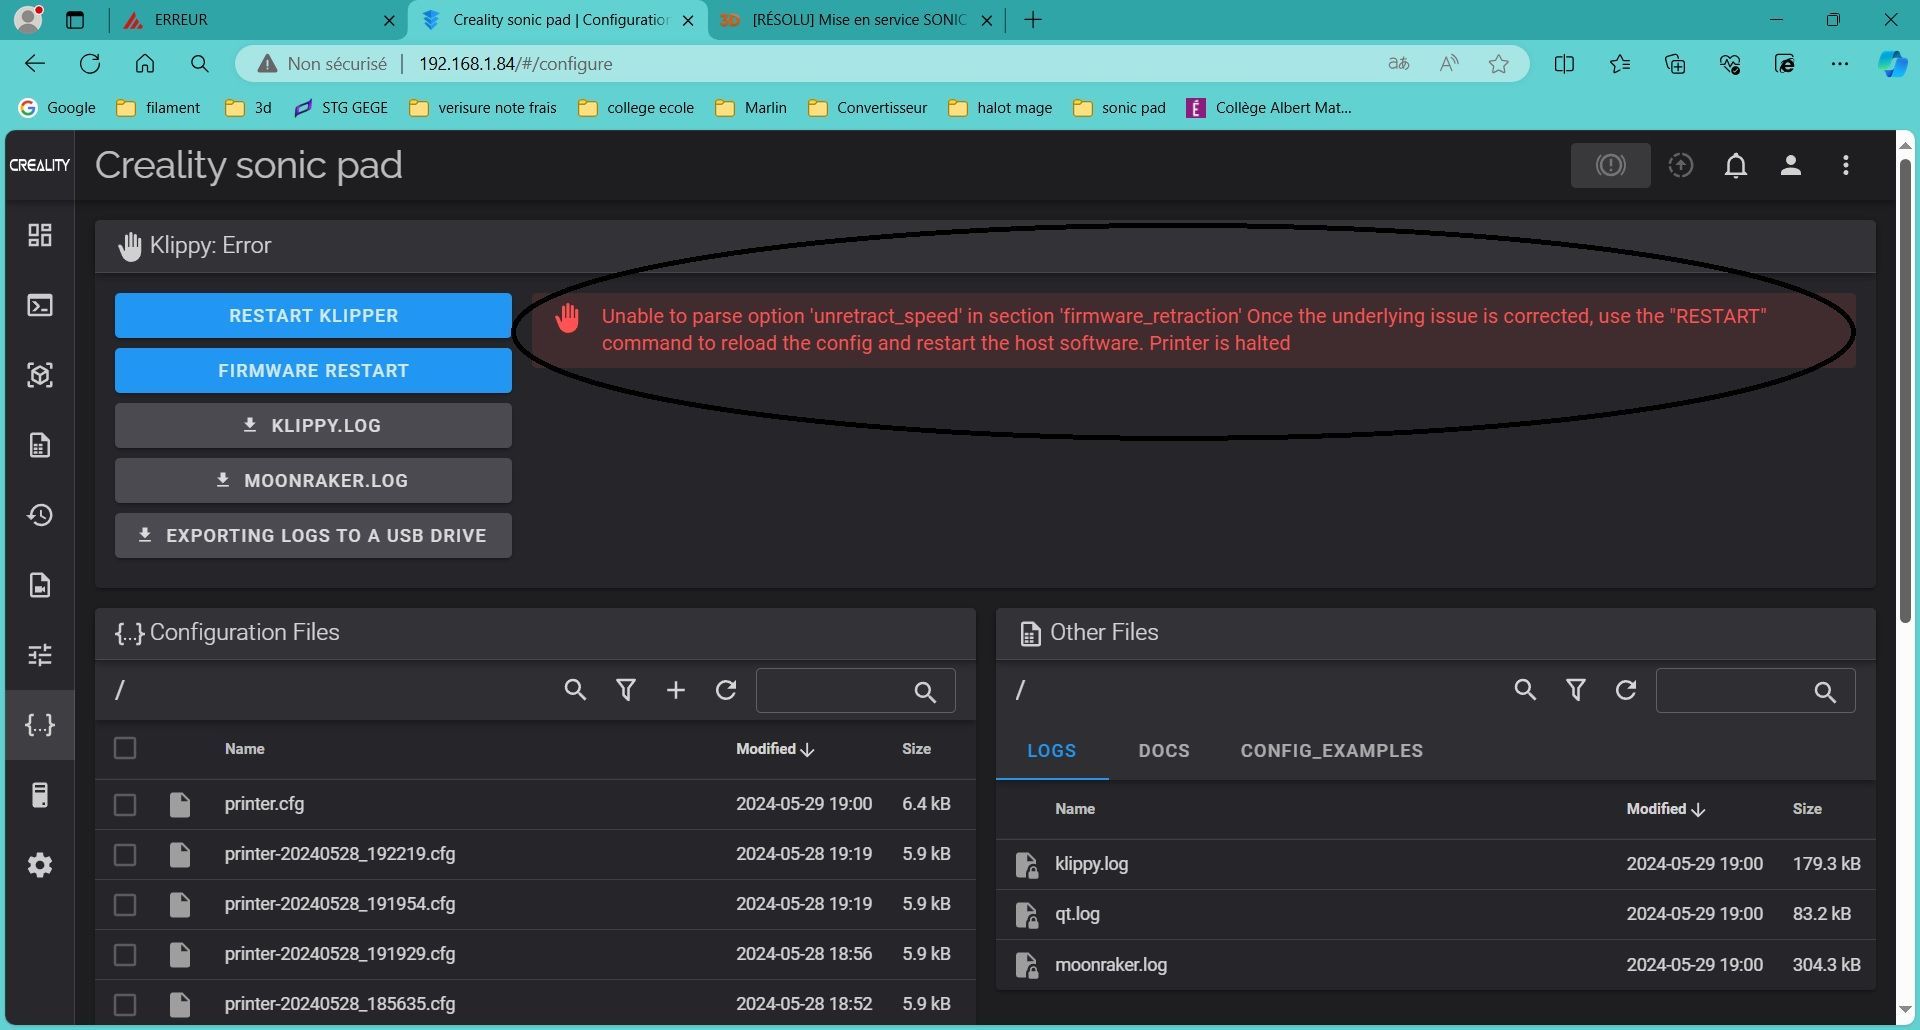Screen dimensions: 1920x1030
Task: Download KLIPPY.LOG via the button
Action: (313, 426)
